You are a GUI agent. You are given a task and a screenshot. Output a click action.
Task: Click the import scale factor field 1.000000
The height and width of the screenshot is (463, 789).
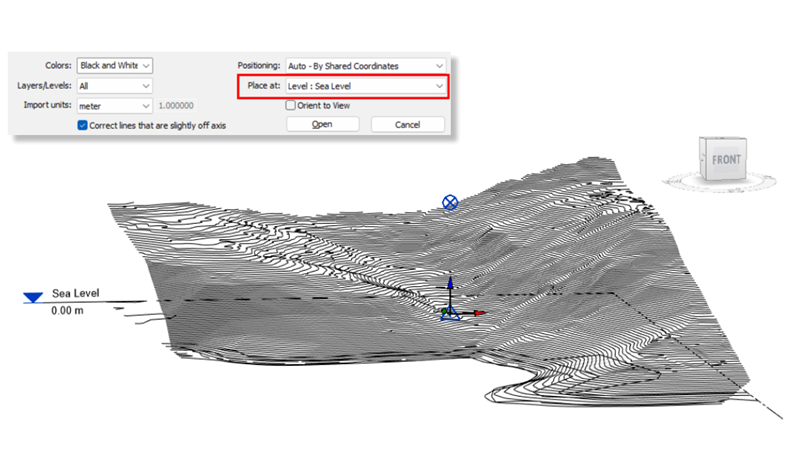click(176, 106)
